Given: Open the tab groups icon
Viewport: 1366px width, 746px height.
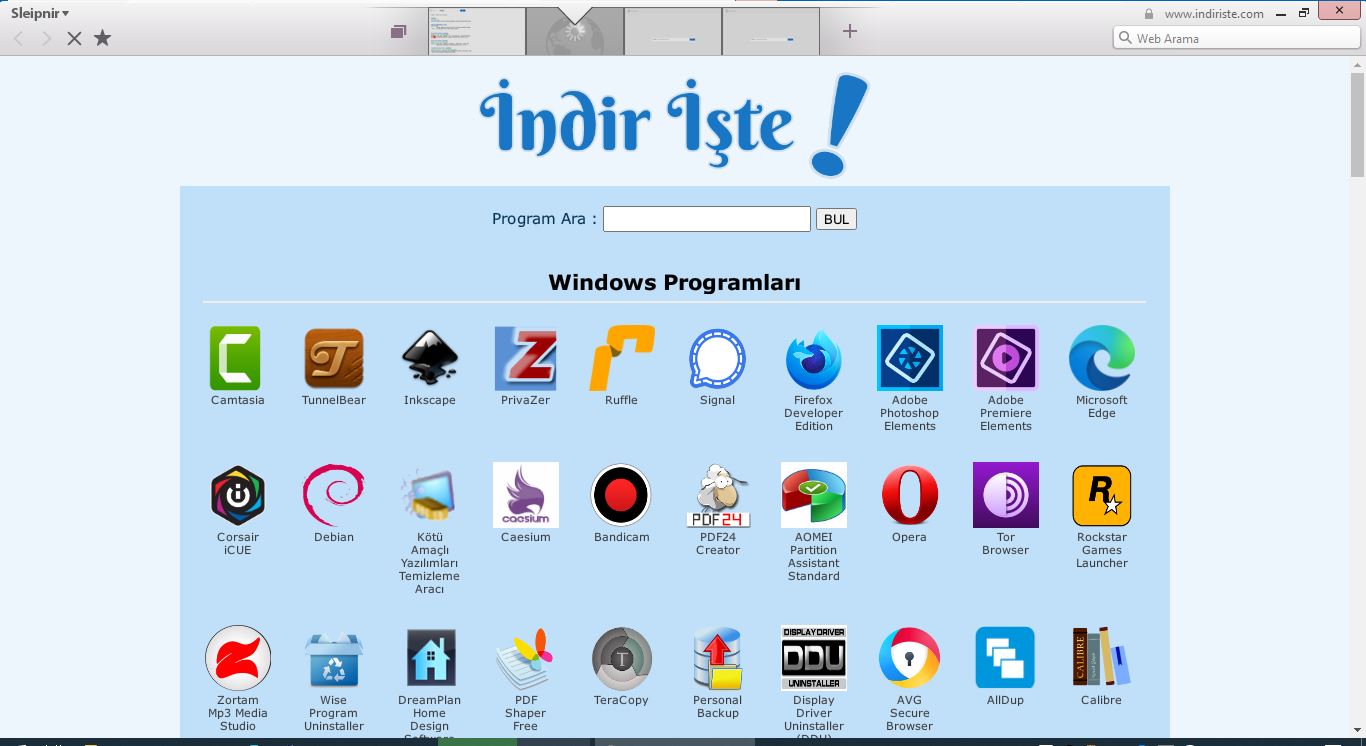Looking at the screenshot, I should tap(399, 32).
